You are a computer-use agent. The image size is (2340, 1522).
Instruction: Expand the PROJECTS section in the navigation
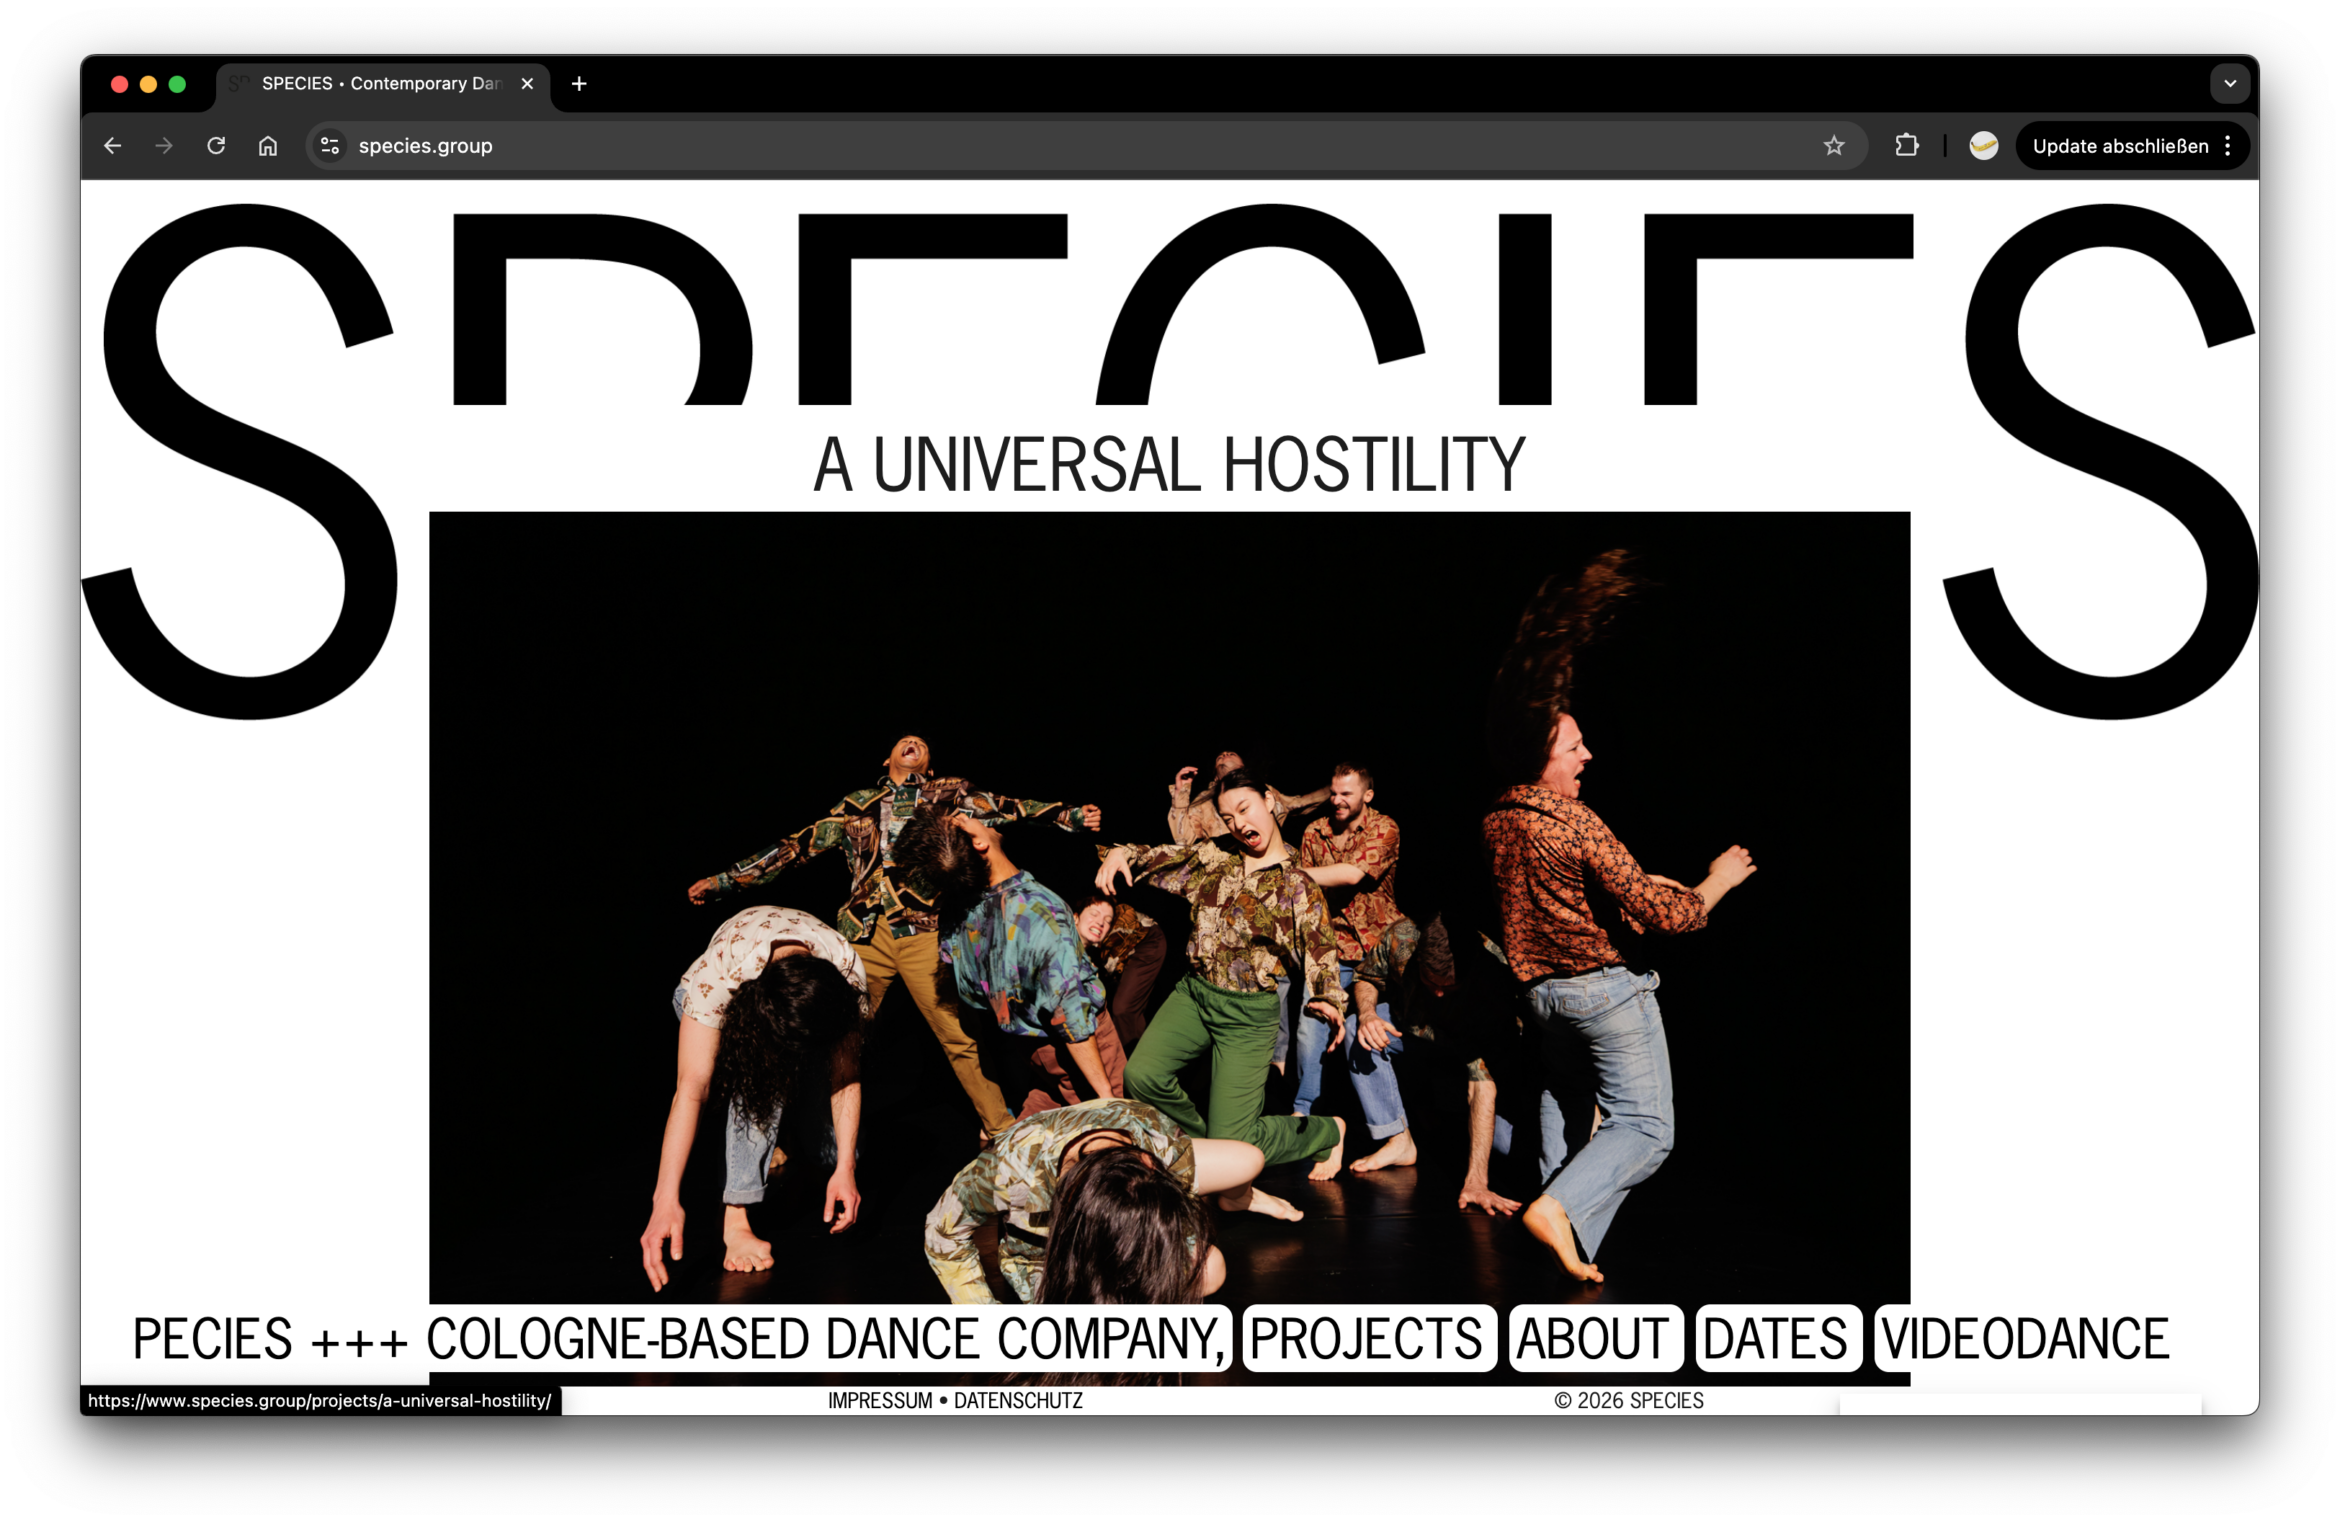(x=1369, y=1338)
